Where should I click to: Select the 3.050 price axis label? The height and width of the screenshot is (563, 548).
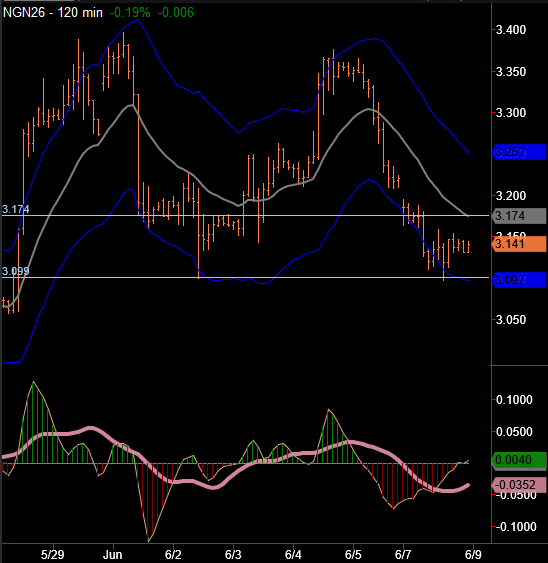(511, 320)
